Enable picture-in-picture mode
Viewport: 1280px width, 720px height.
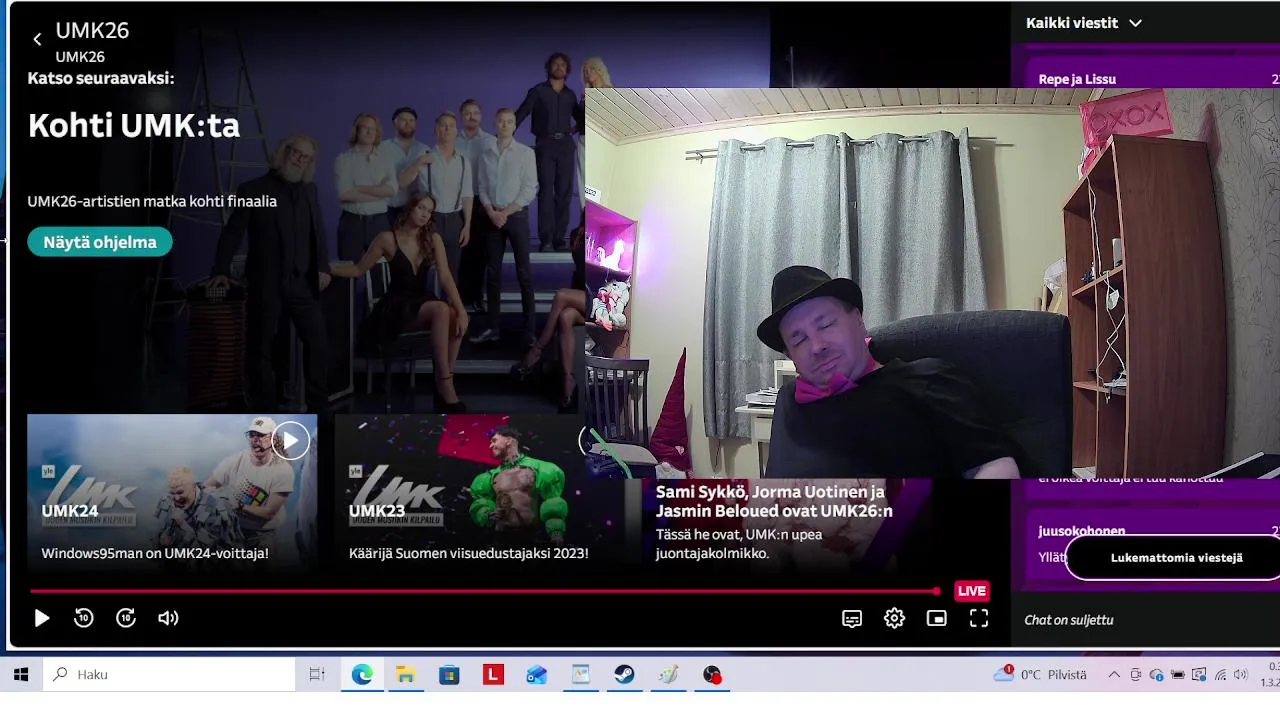click(x=936, y=619)
